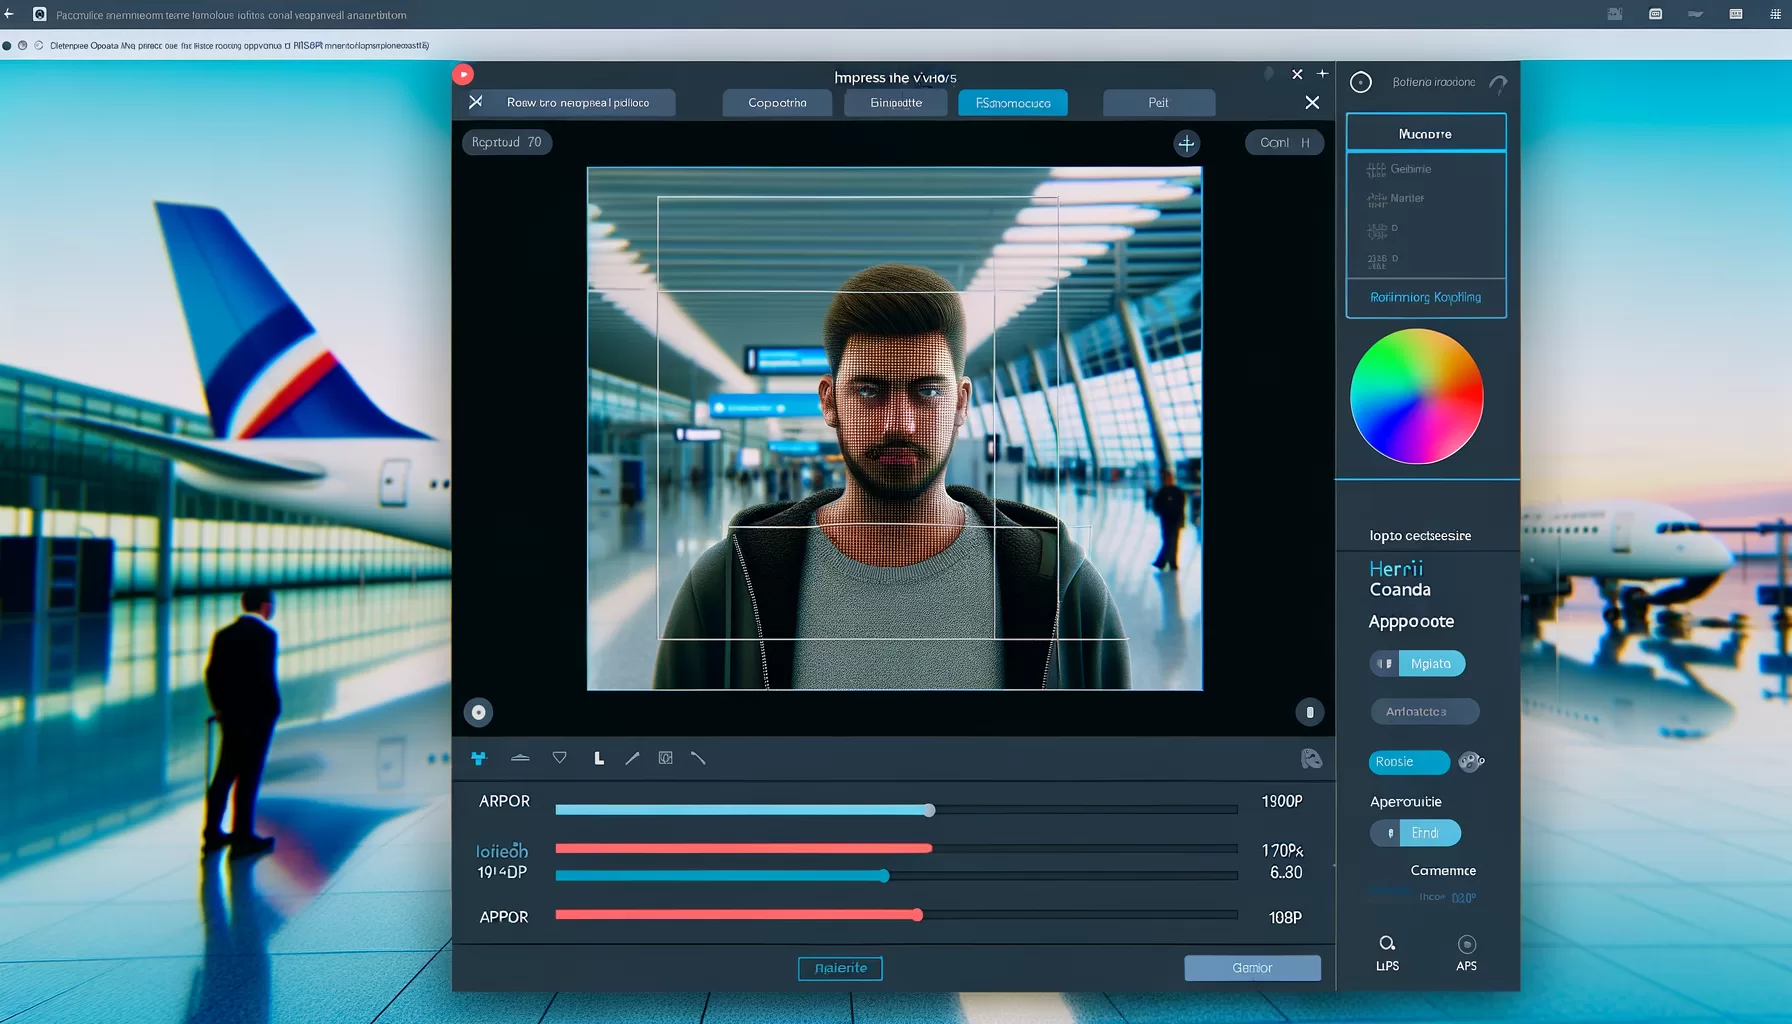Click the Arioatctcs button

click(1425, 712)
